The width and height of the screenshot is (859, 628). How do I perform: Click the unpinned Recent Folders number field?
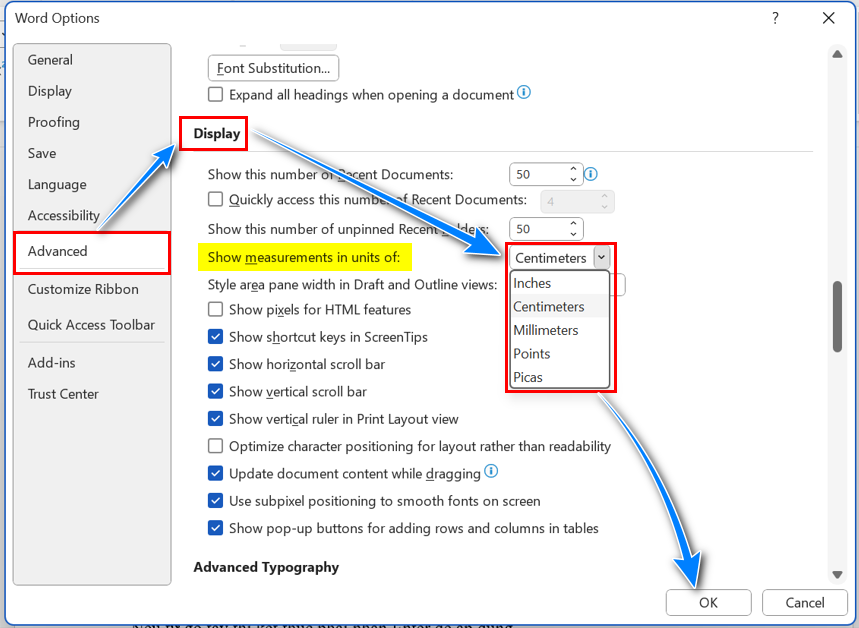(x=539, y=229)
